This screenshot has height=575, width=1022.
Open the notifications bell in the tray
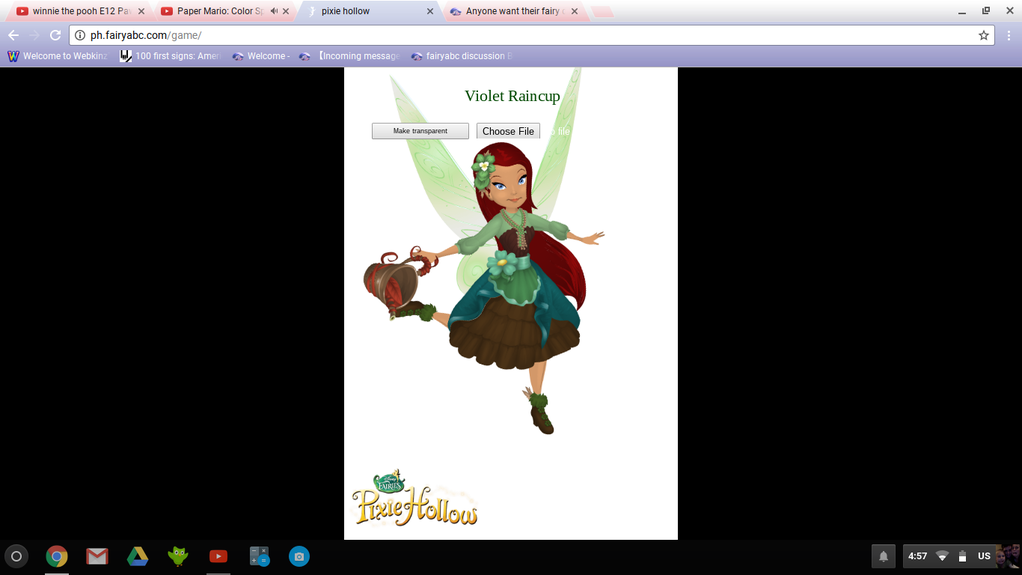[x=883, y=556]
